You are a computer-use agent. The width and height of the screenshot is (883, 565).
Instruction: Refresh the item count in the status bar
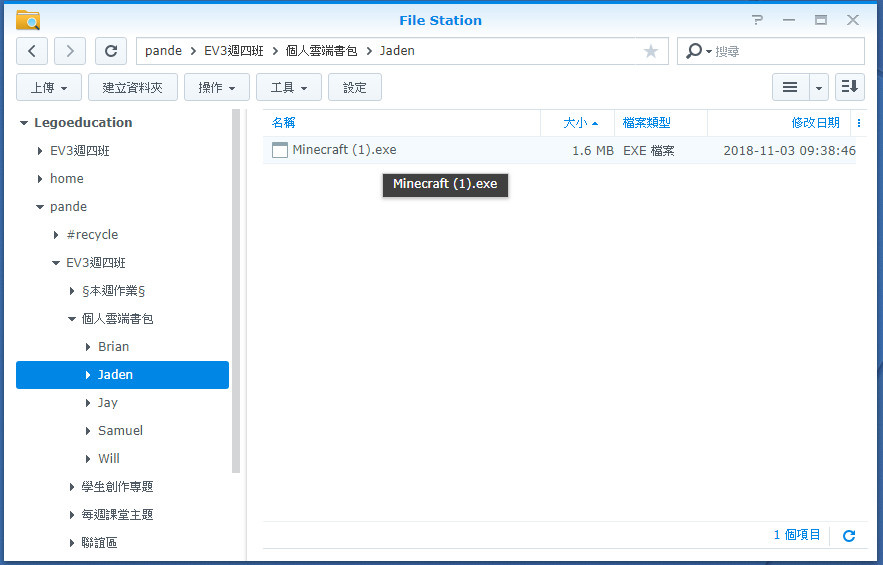point(849,536)
